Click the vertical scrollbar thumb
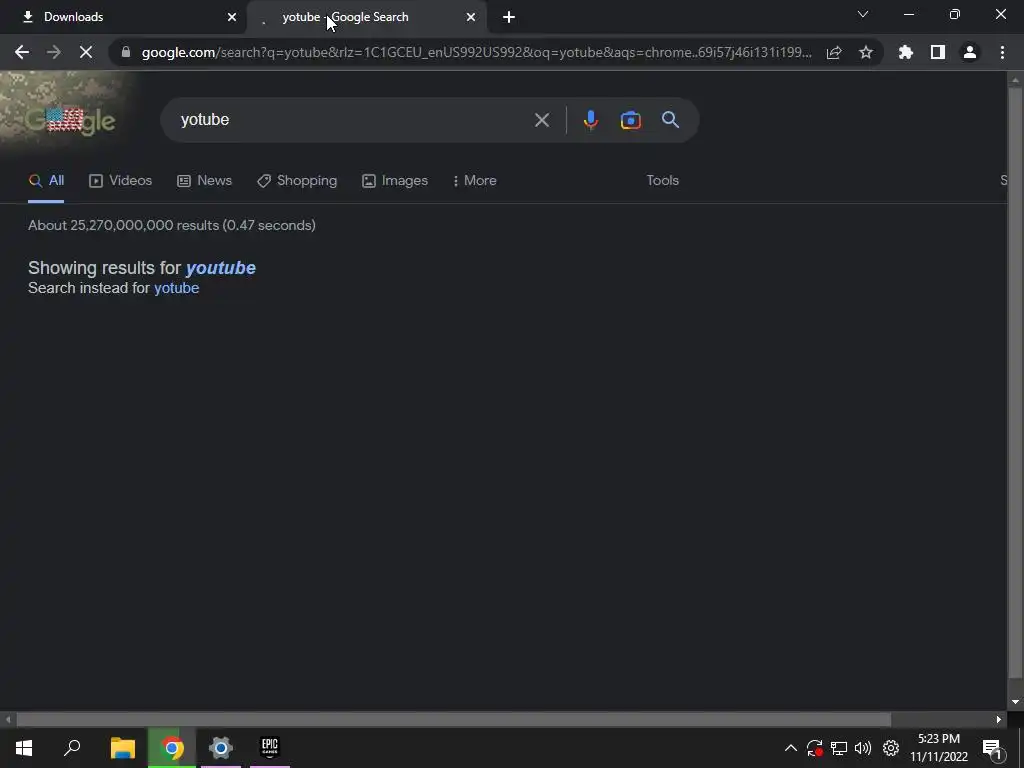1024x768 pixels. coord(1015,382)
